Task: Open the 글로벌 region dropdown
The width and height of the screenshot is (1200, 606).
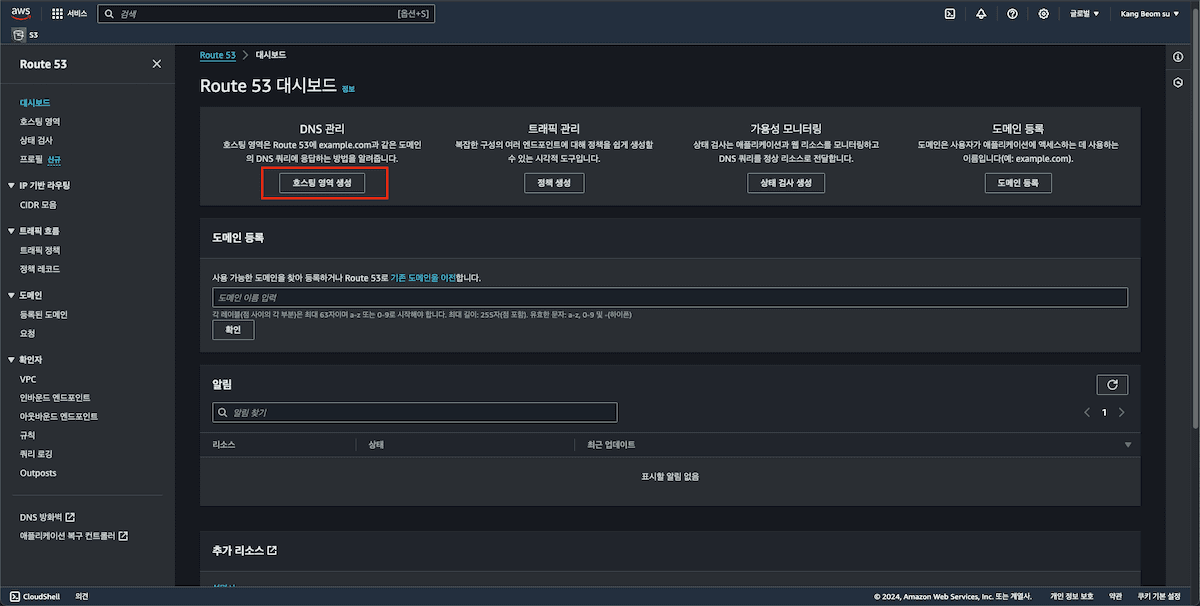Action: (x=1084, y=14)
